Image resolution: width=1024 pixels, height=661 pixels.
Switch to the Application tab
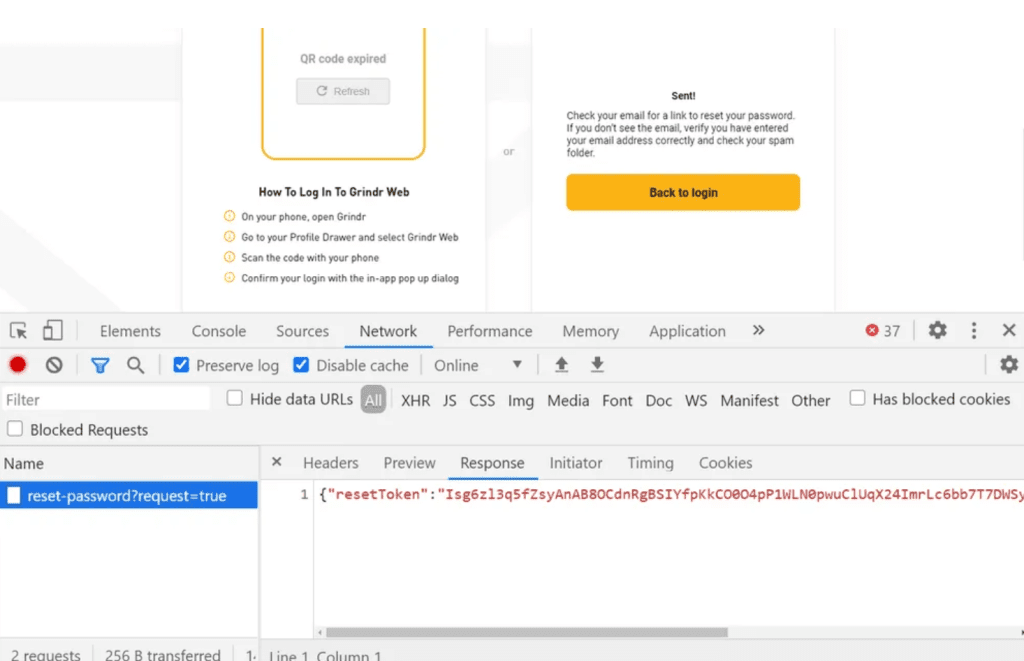click(x=687, y=331)
